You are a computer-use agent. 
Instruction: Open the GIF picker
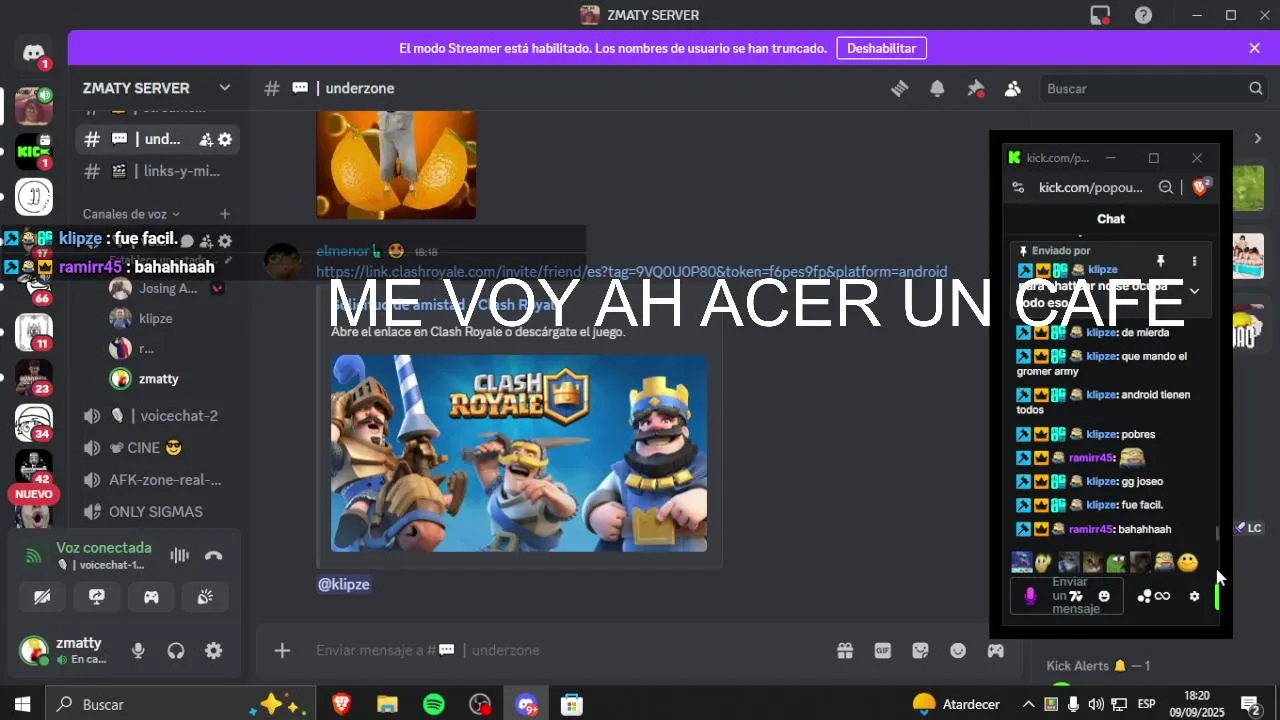tap(883, 651)
